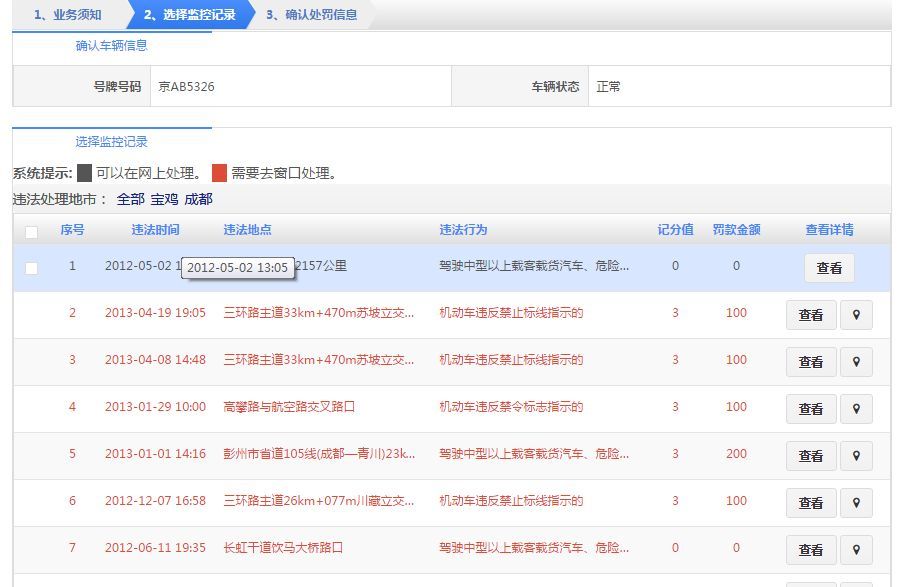Check the checkbox for record 1

pos(32,268)
